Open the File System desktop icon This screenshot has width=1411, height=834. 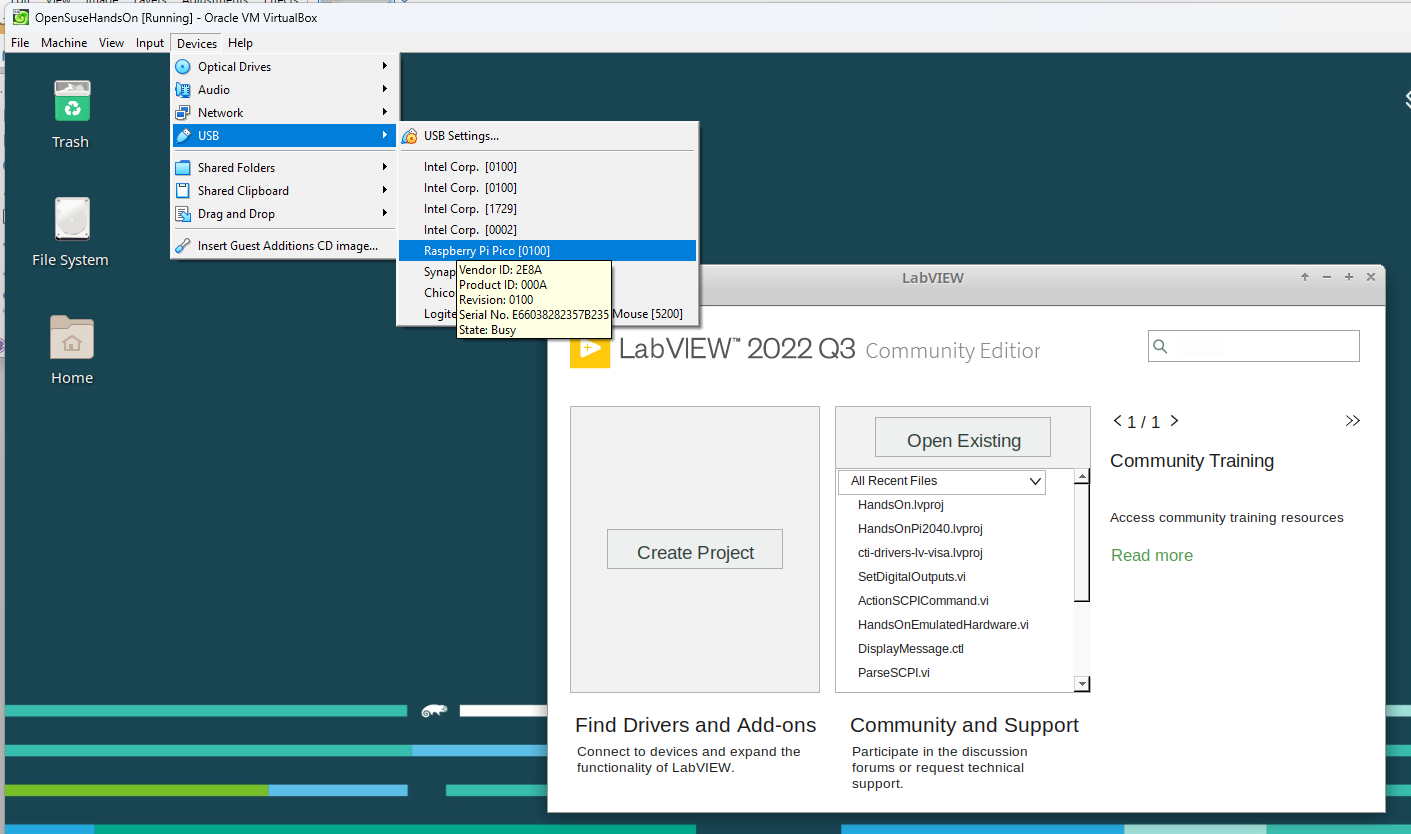[x=71, y=219]
